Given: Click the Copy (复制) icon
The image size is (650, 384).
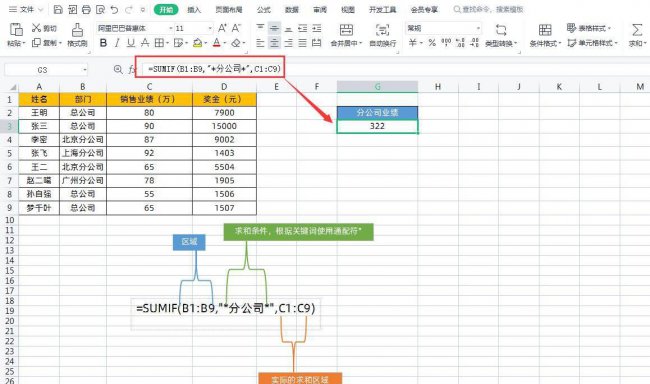Looking at the screenshot, I should [x=36, y=43].
